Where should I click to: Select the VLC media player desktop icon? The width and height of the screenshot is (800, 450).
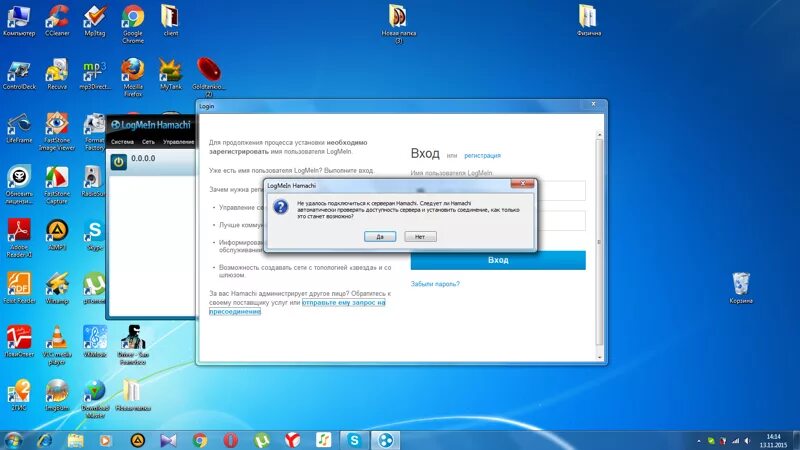(57, 345)
